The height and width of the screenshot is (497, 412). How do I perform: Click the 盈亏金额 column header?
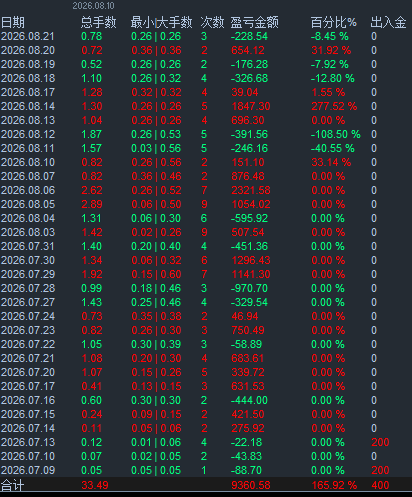tap(255, 22)
